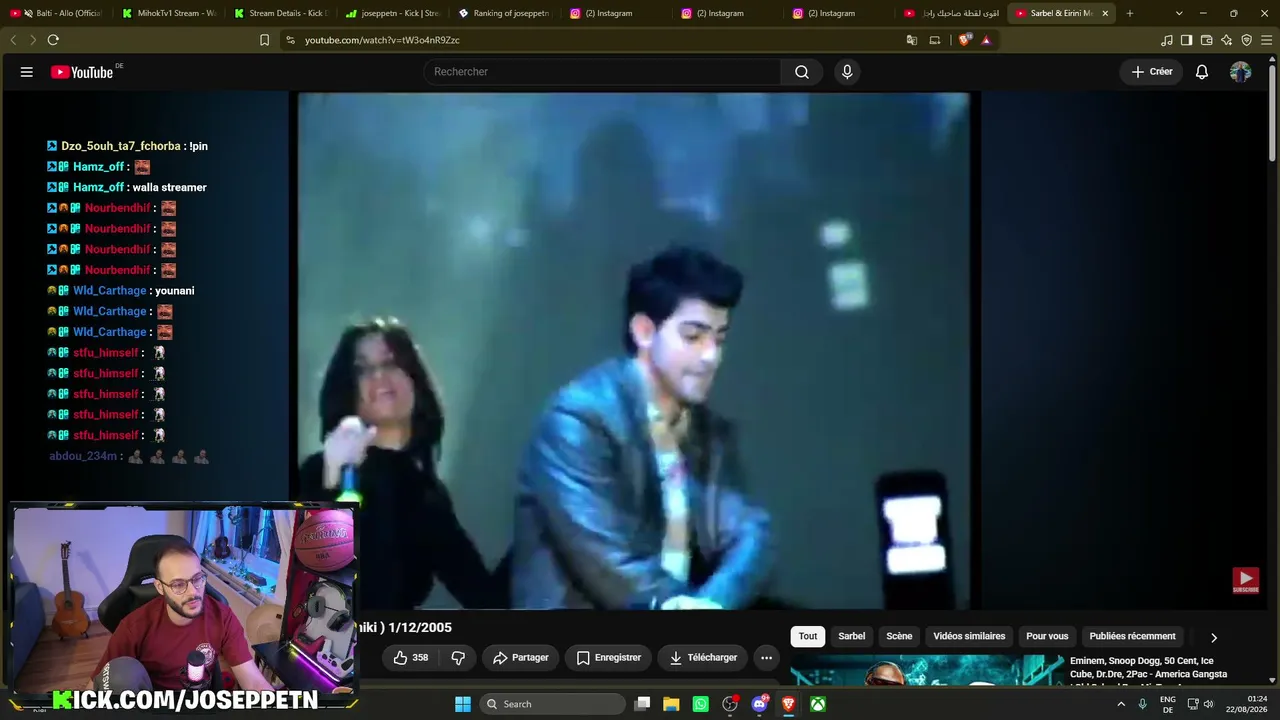This screenshot has height=720, width=1280.
Task: Open the browser main menu
Action: click(1267, 40)
